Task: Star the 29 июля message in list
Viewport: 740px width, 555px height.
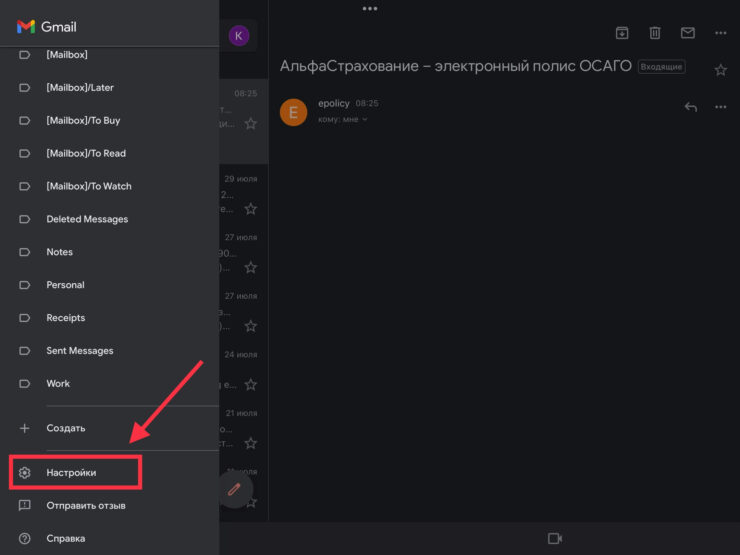Action: point(251,209)
